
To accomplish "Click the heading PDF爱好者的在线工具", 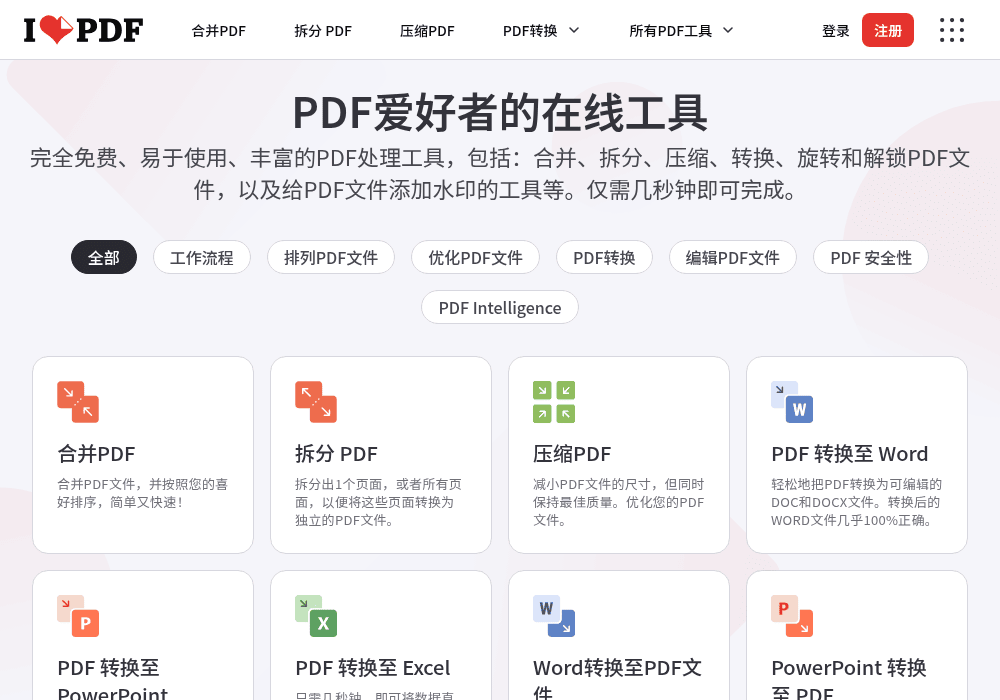I will 500,113.
